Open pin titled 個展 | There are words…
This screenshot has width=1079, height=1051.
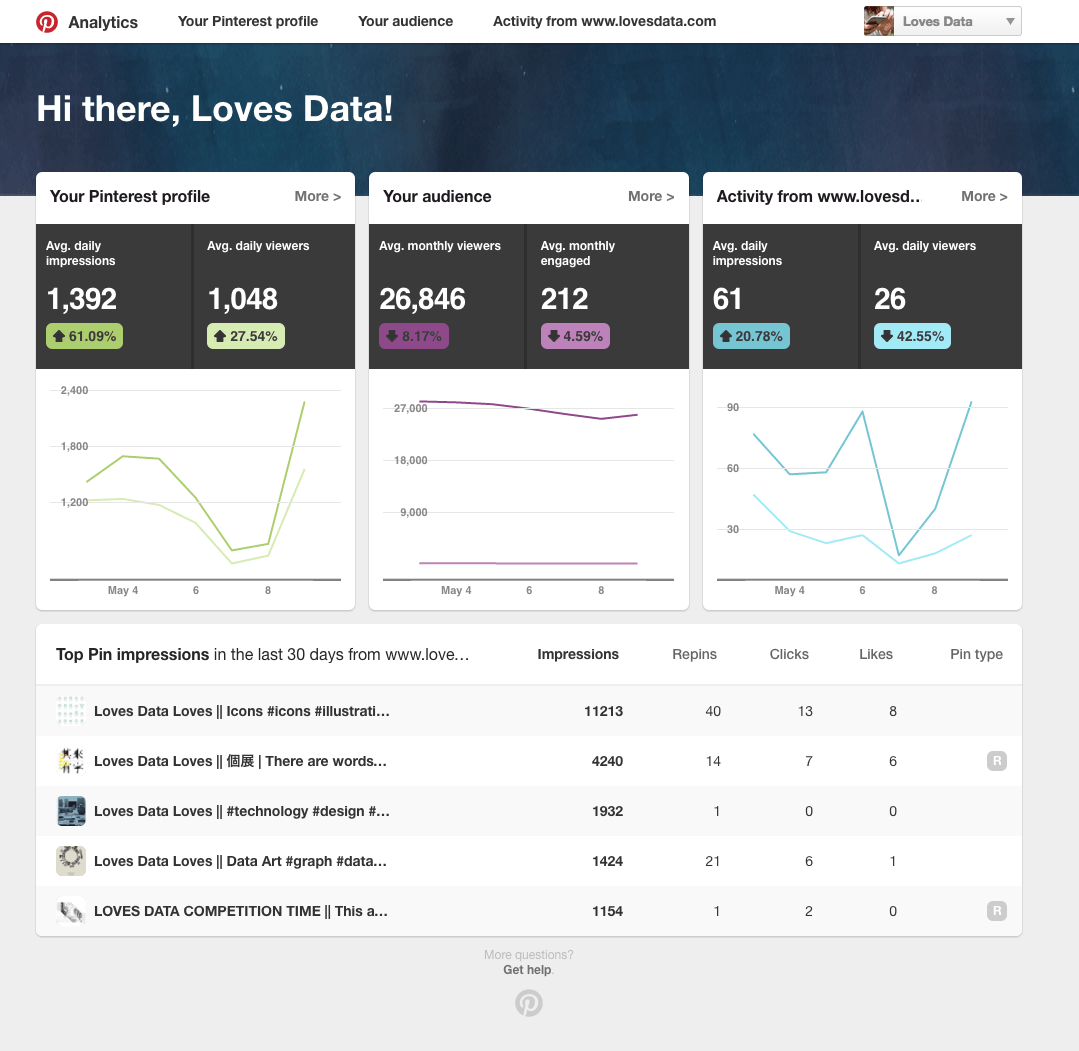coord(240,761)
